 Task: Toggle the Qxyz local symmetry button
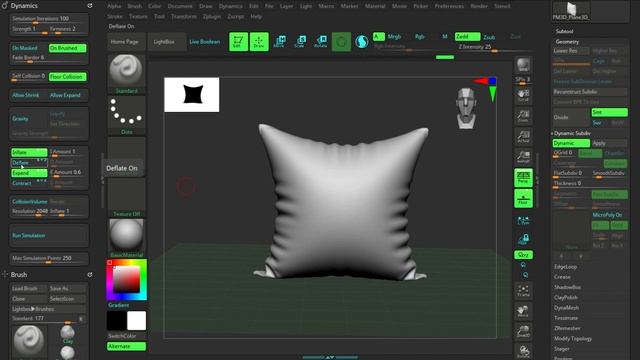(x=523, y=255)
